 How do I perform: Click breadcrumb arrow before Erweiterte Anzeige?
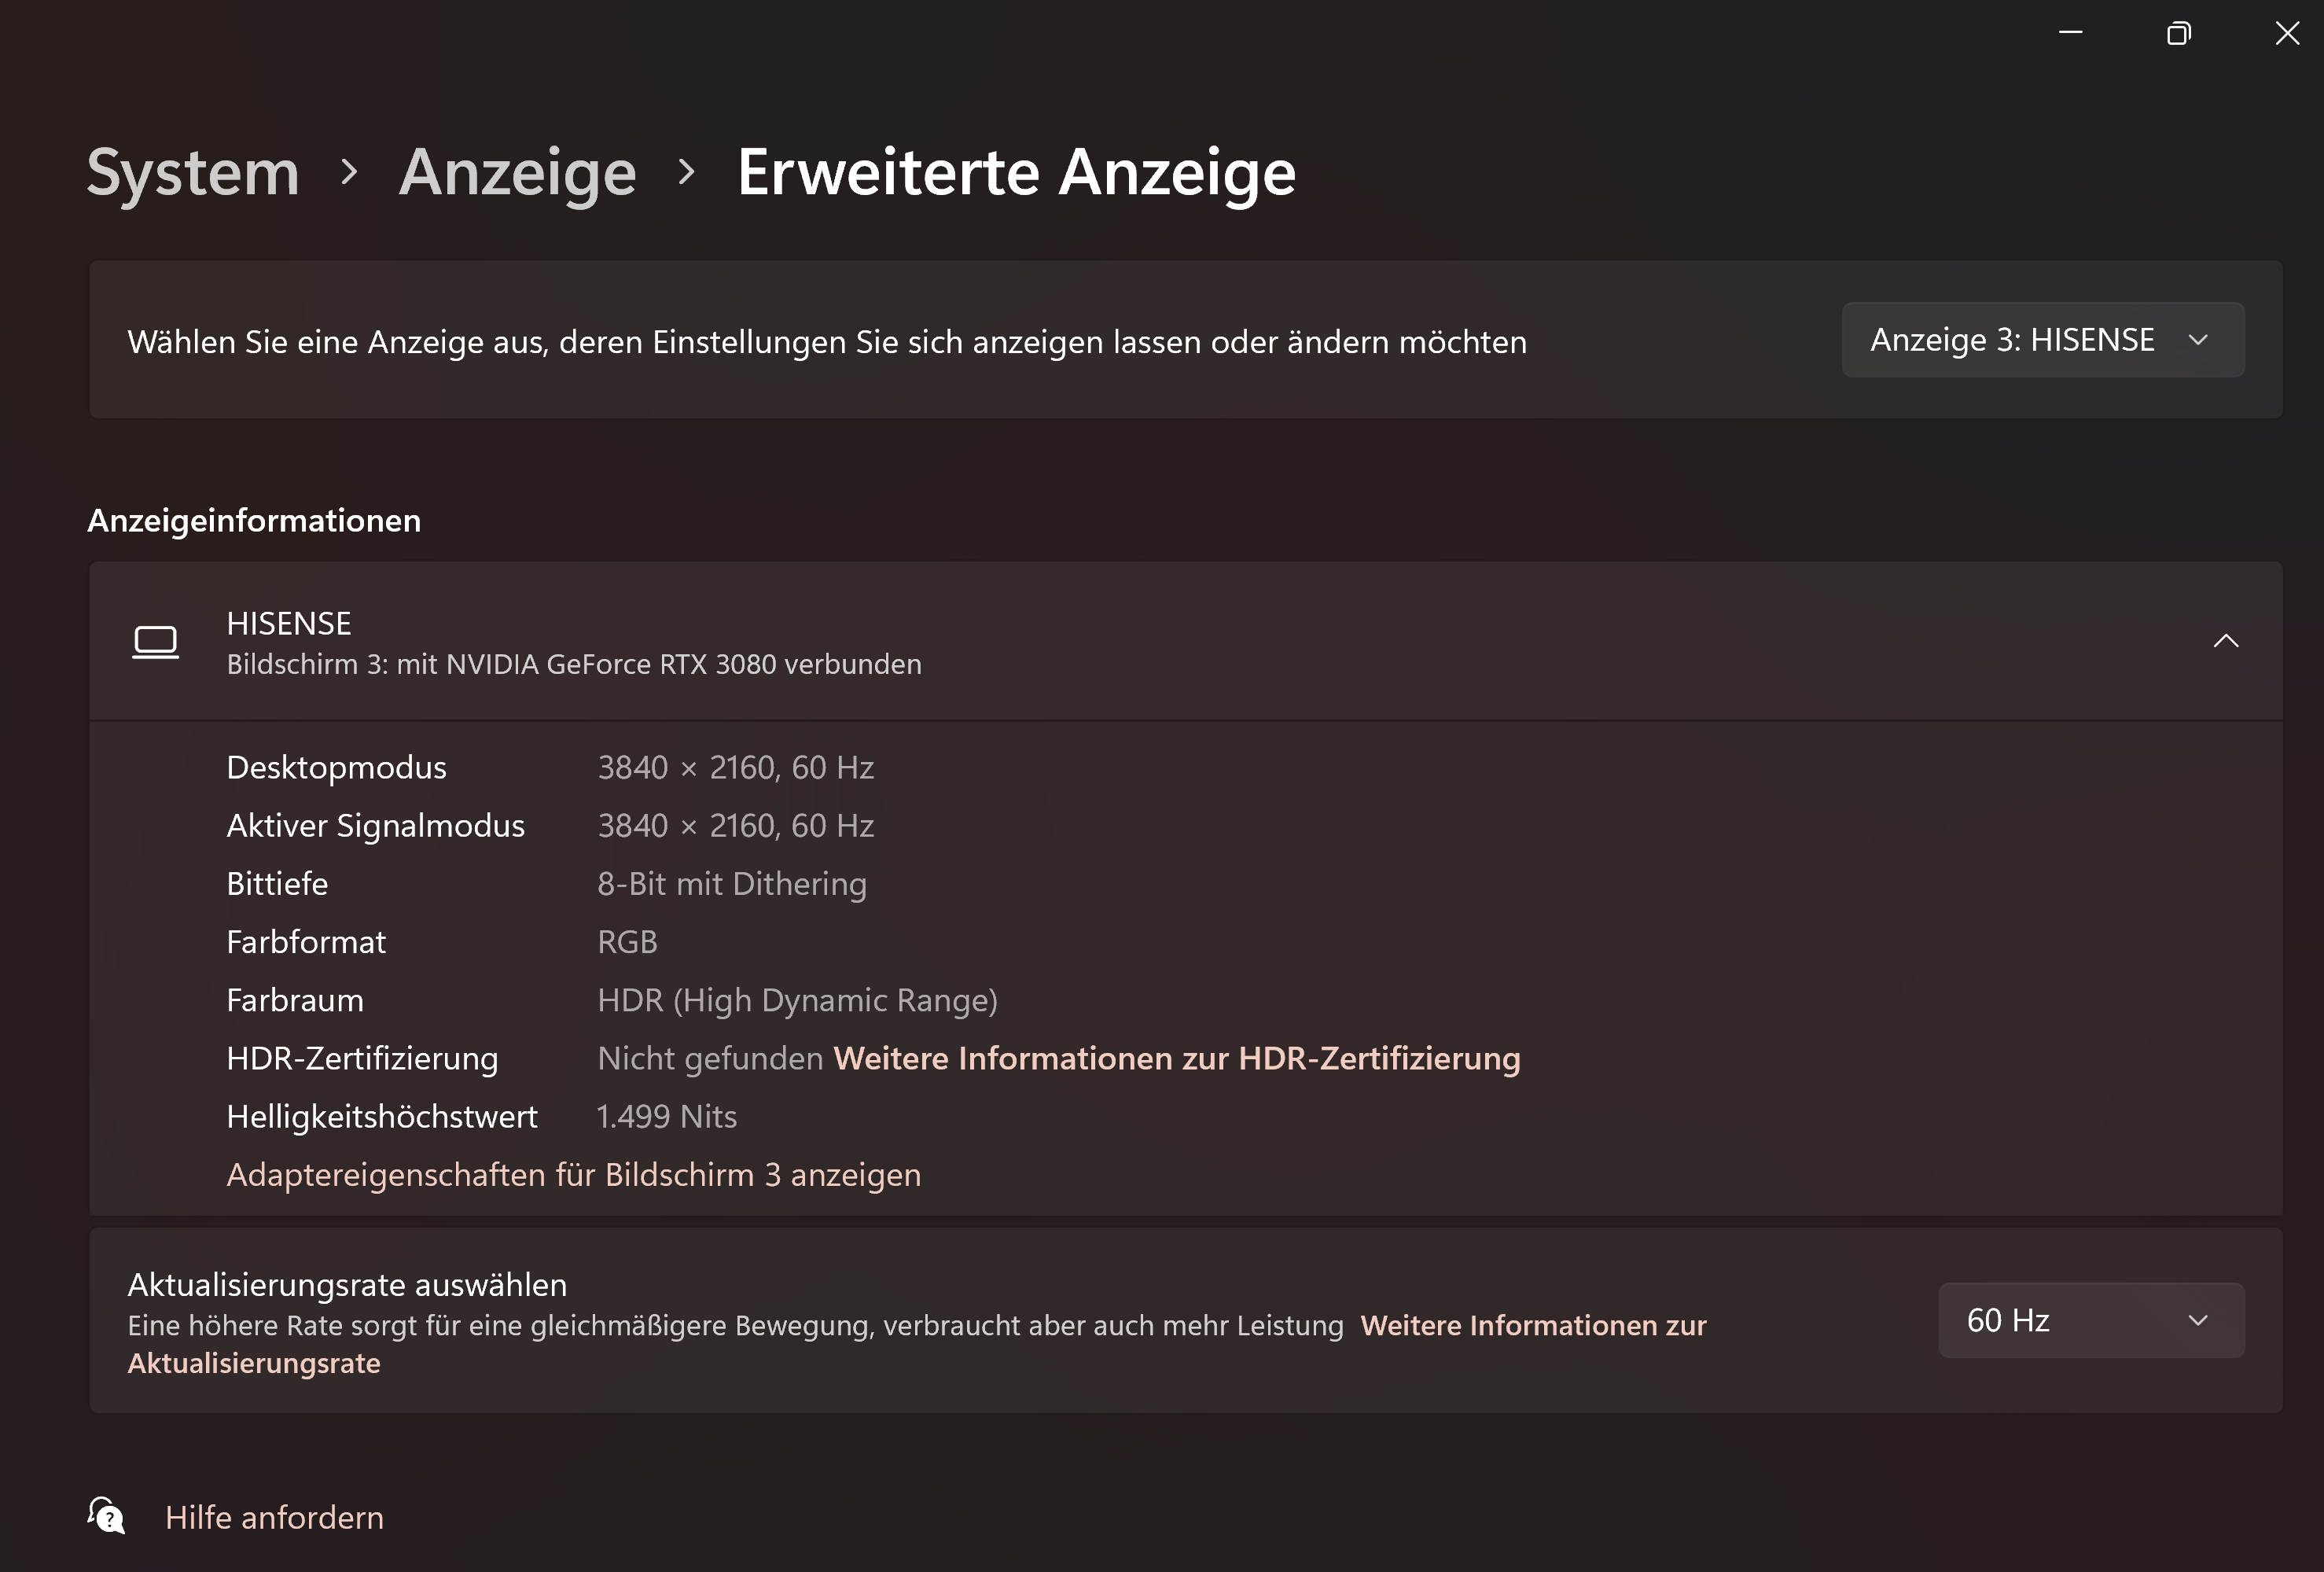click(686, 172)
